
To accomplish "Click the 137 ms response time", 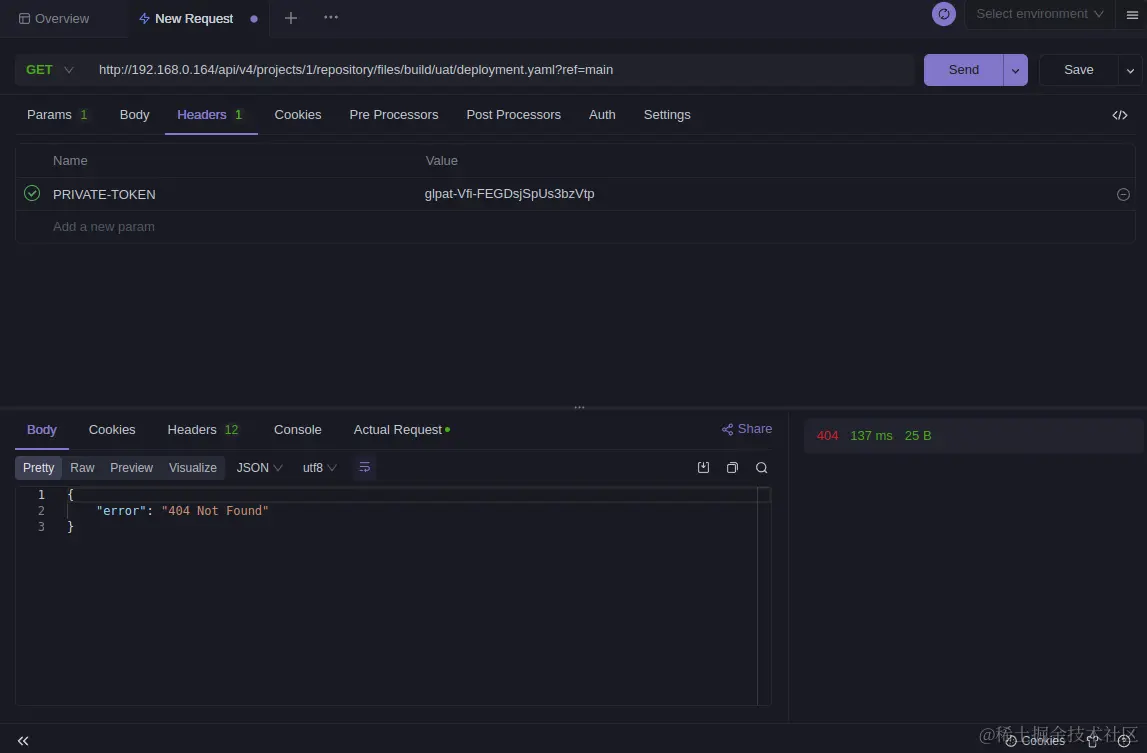I will (x=871, y=435).
